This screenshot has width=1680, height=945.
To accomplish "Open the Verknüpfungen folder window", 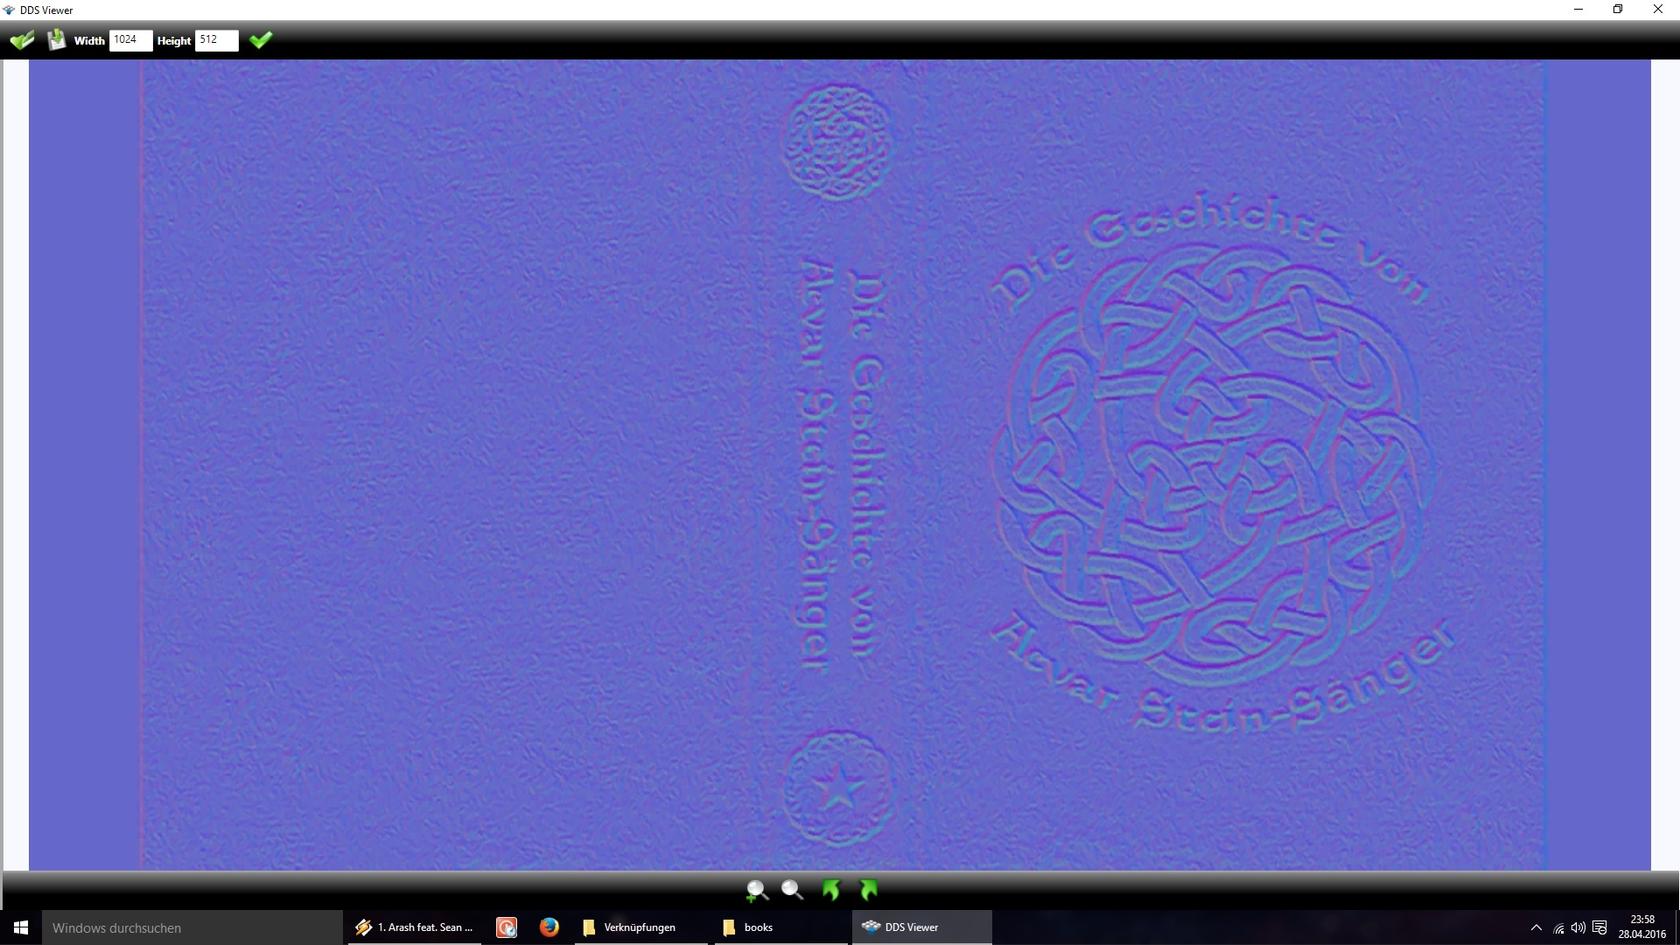I will click(640, 927).
